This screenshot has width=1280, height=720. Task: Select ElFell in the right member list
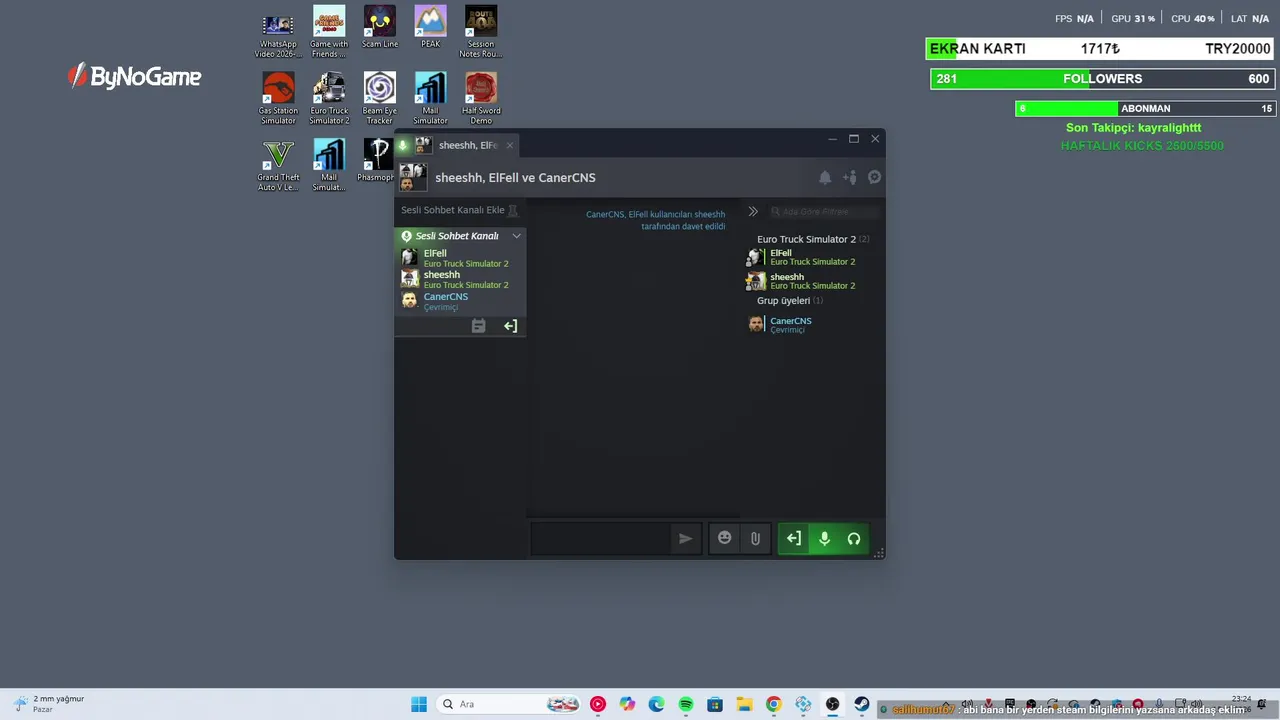click(810, 257)
